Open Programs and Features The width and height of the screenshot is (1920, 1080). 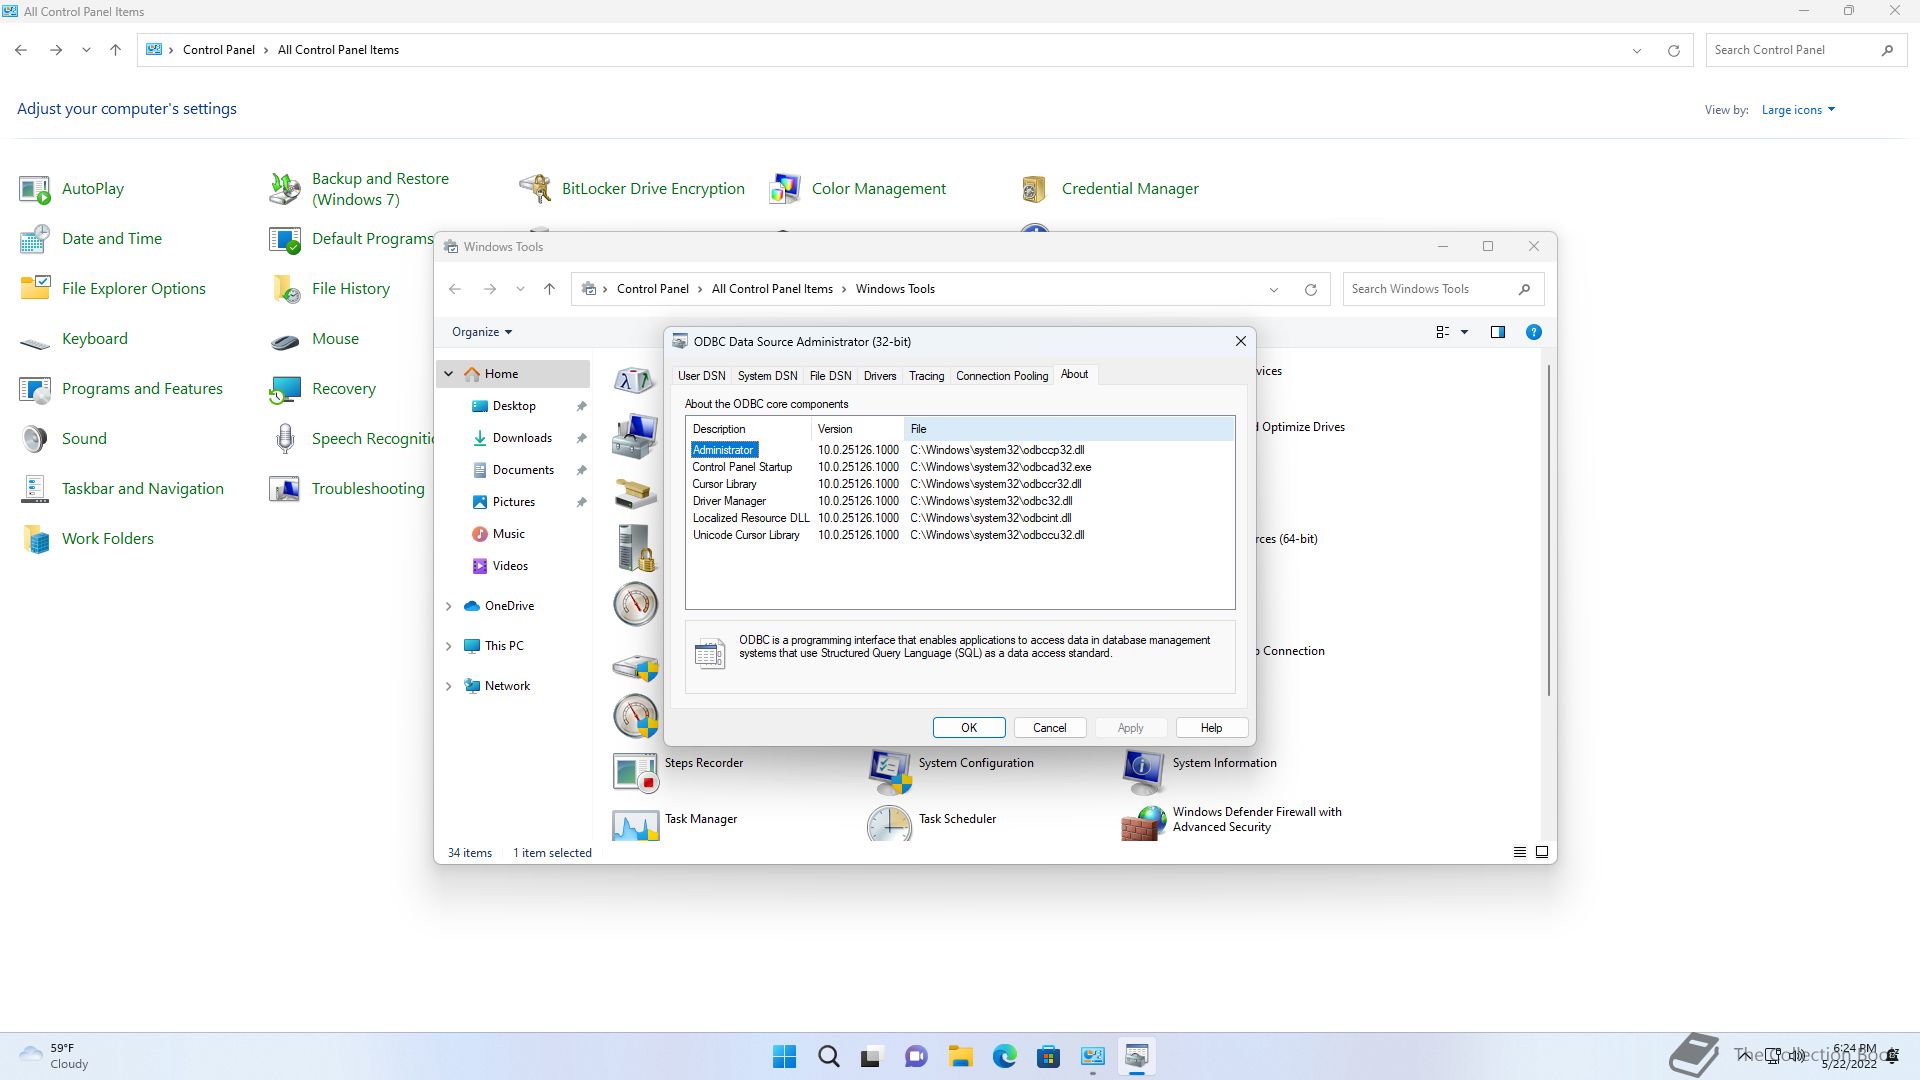(x=121, y=389)
